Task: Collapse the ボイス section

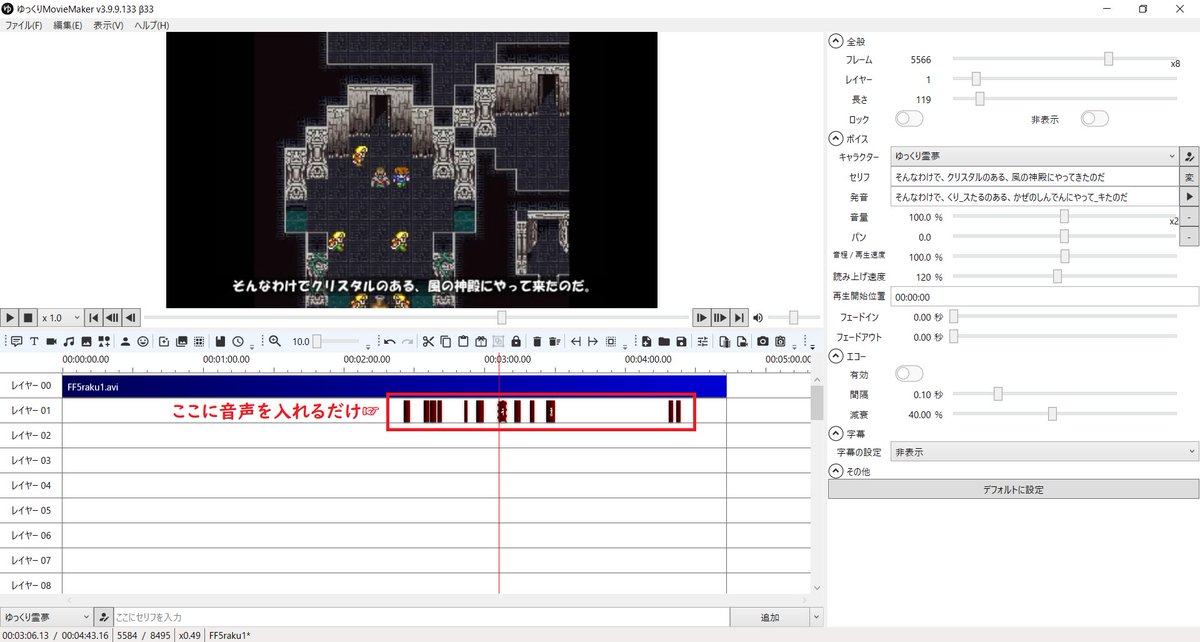Action: (x=835, y=138)
